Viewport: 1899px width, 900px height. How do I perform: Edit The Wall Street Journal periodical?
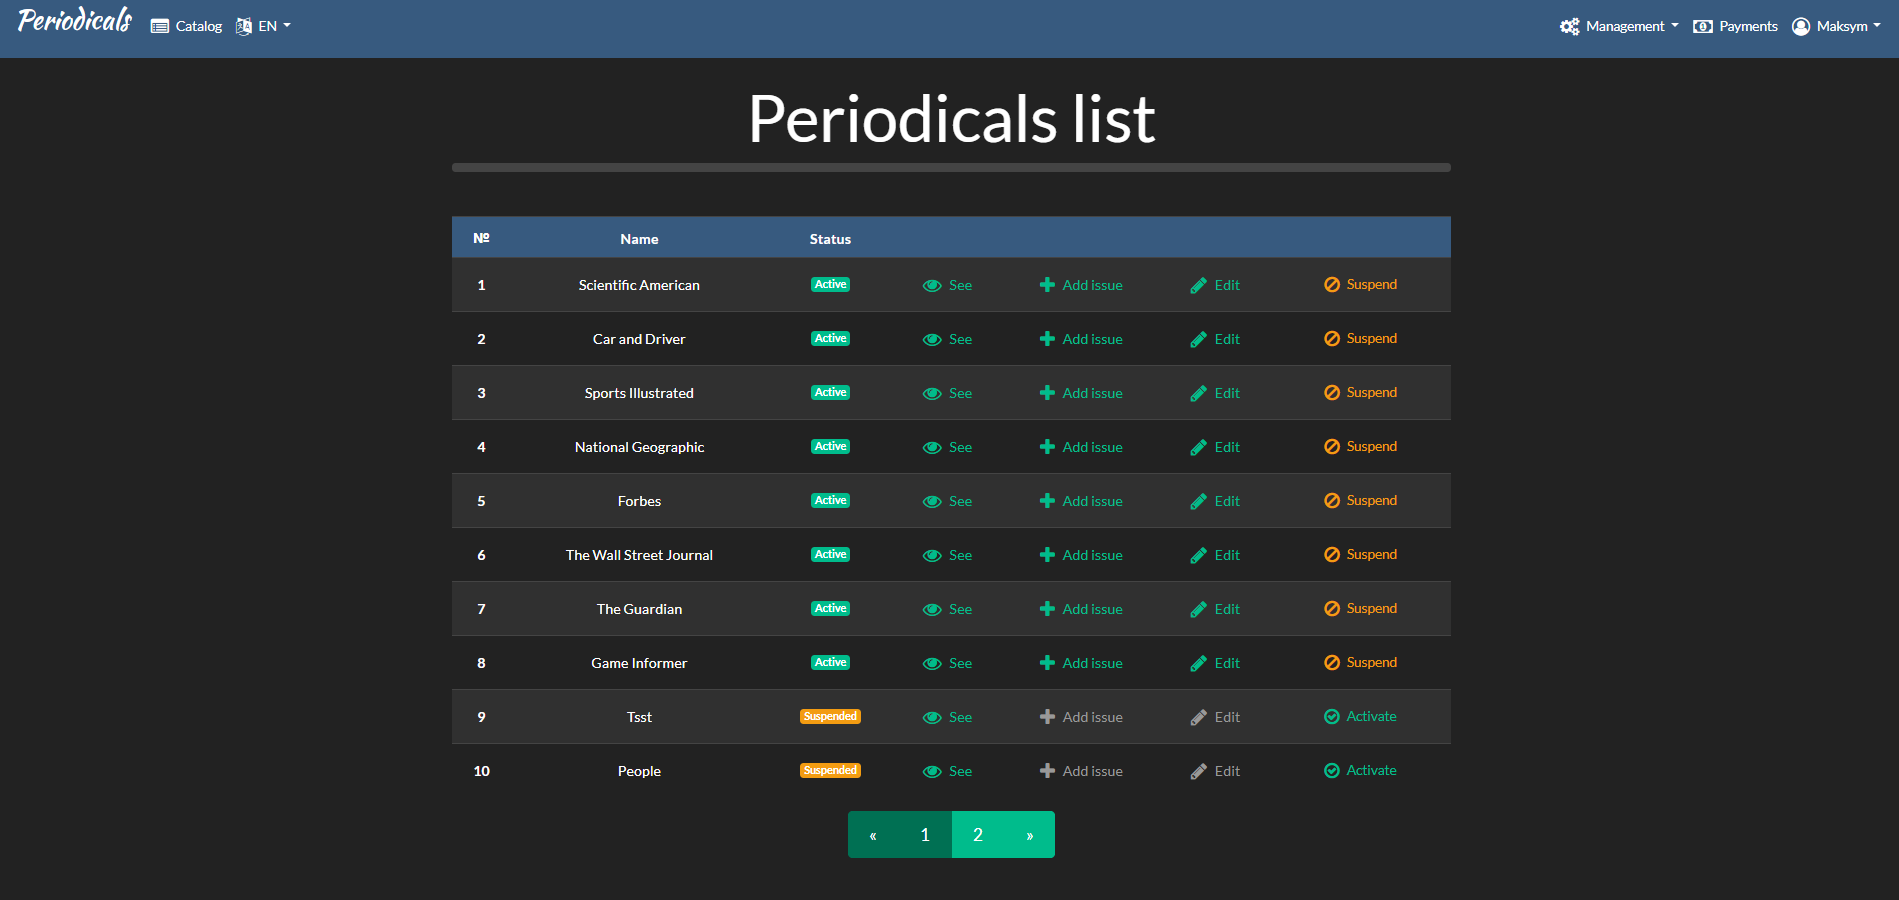tap(1215, 555)
